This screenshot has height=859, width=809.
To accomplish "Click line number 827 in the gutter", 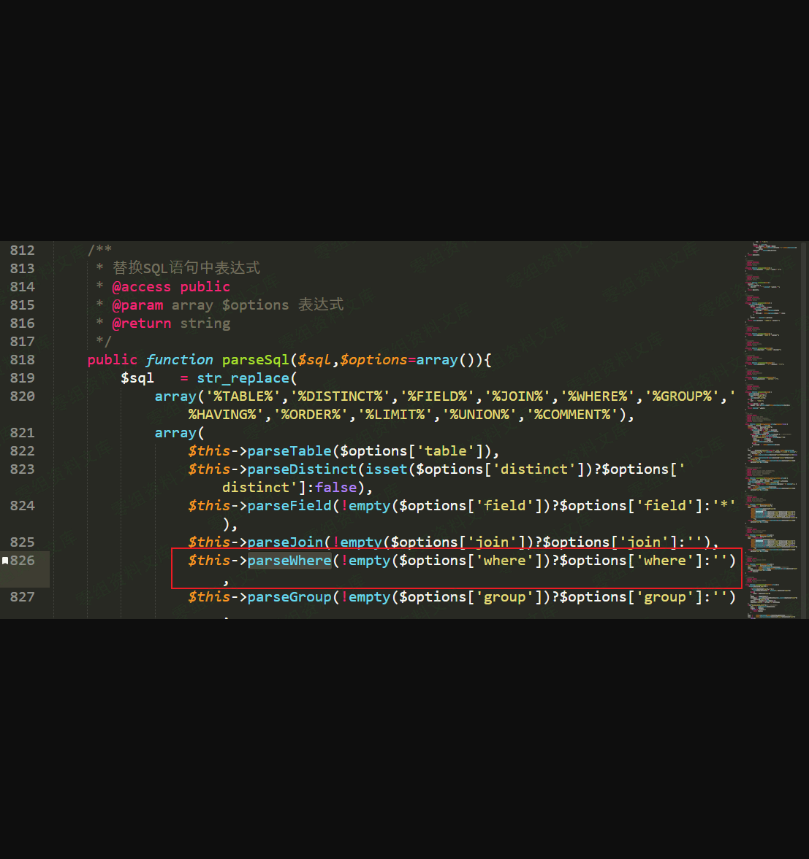I will [x=22, y=597].
